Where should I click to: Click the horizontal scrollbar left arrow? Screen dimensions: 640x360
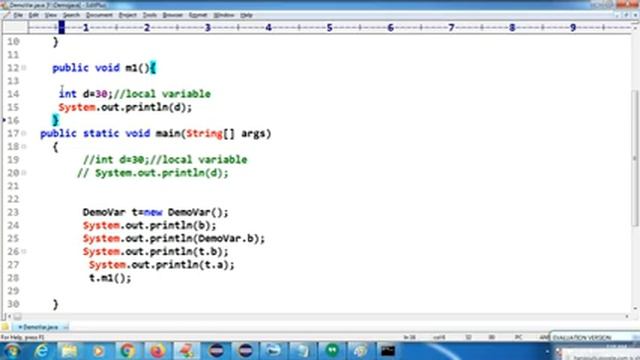pos(9,316)
